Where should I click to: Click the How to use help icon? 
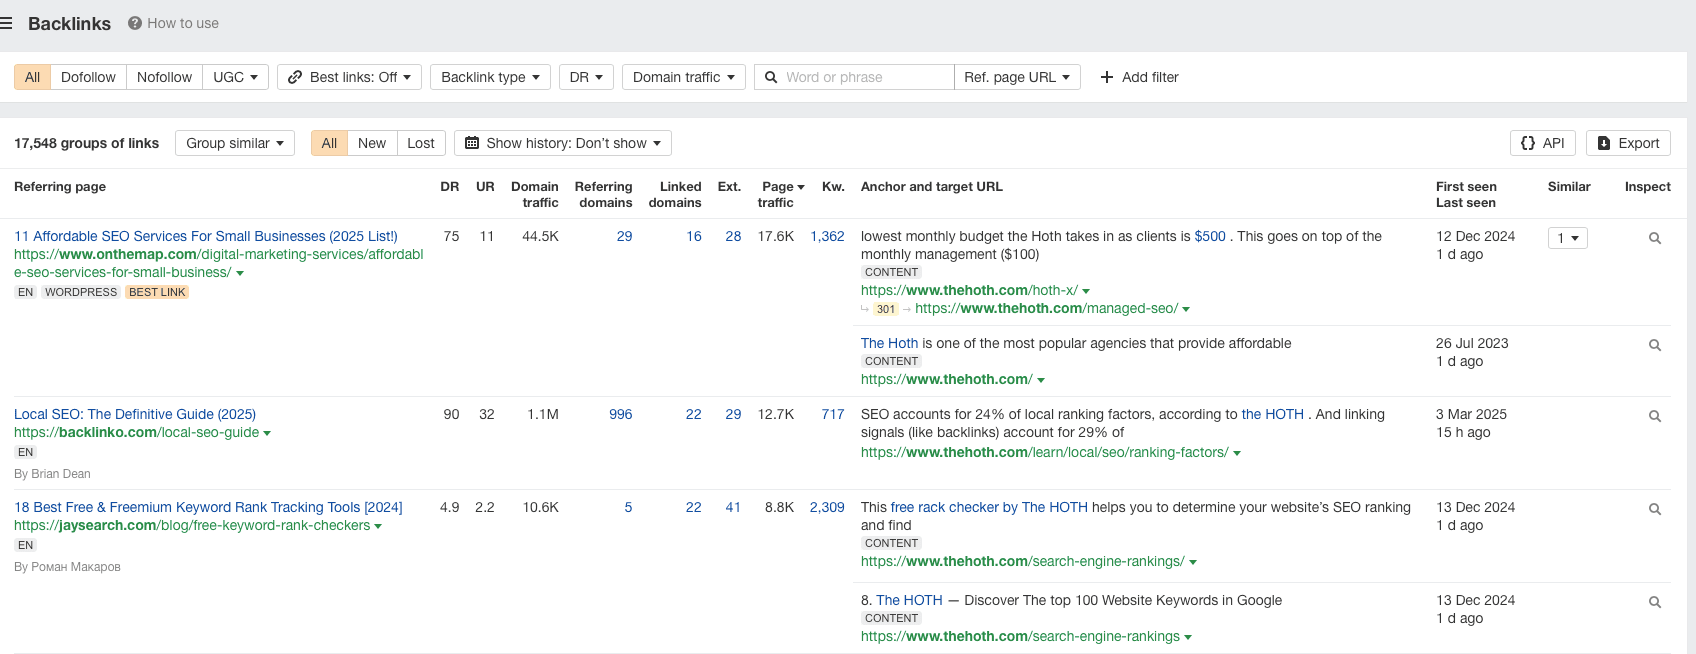click(x=135, y=23)
